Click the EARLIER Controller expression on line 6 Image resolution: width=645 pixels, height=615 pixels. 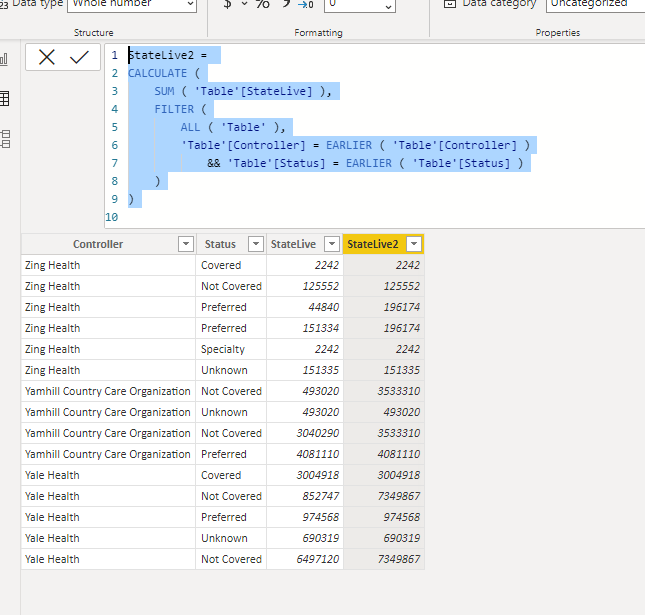click(x=428, y=145)
